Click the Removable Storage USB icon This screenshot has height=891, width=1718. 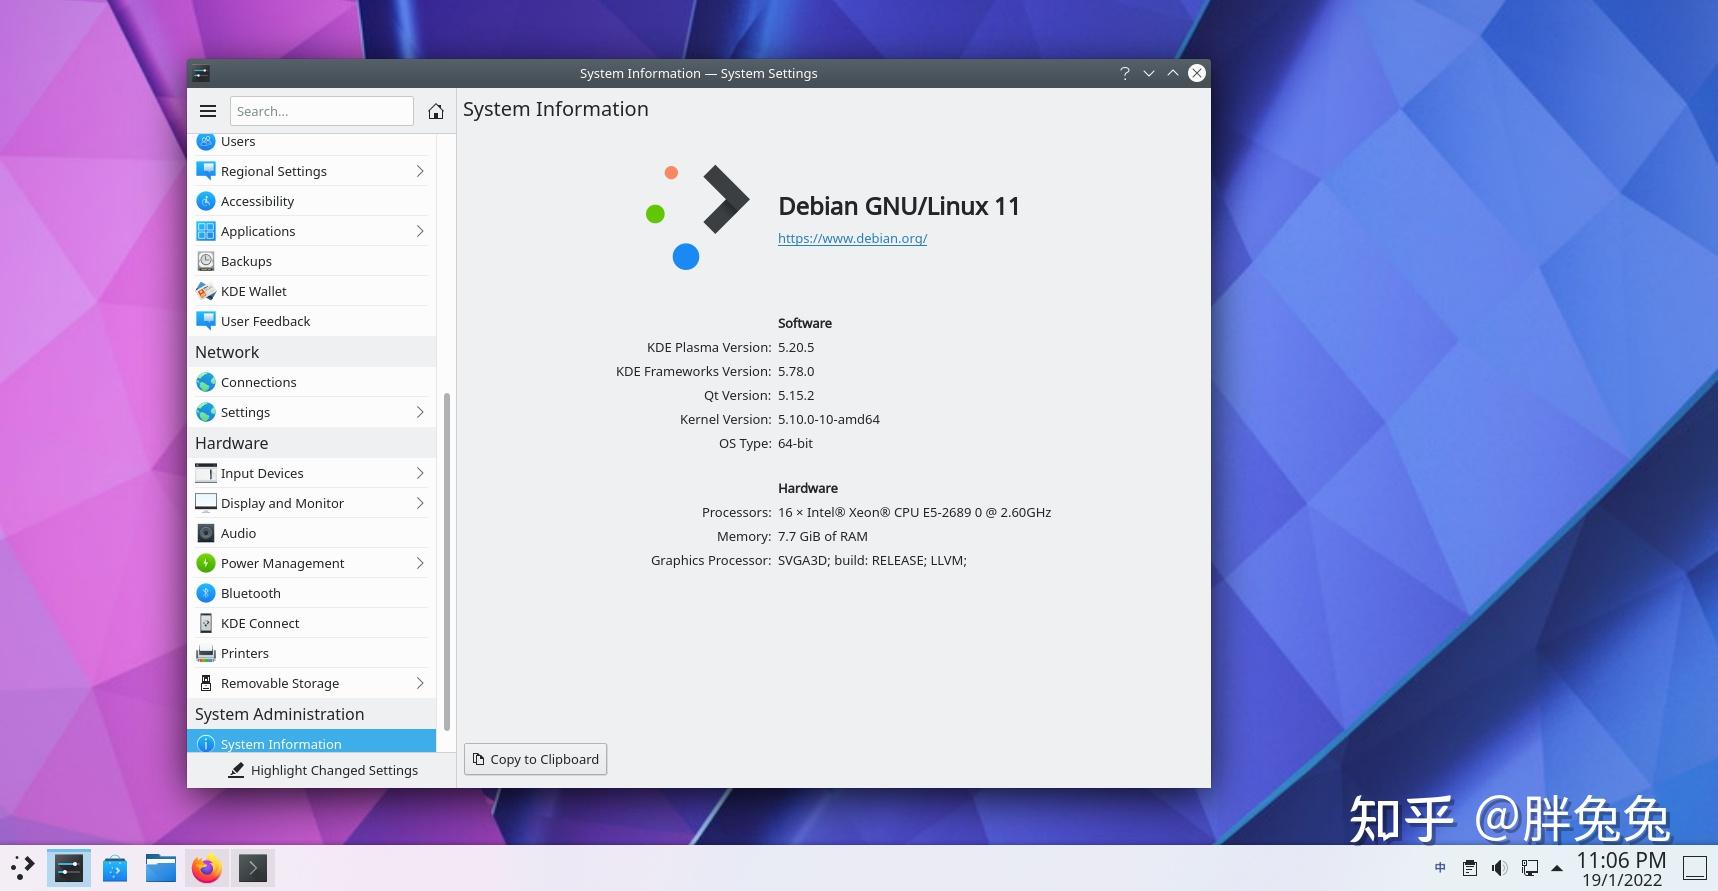click(206, 683)
